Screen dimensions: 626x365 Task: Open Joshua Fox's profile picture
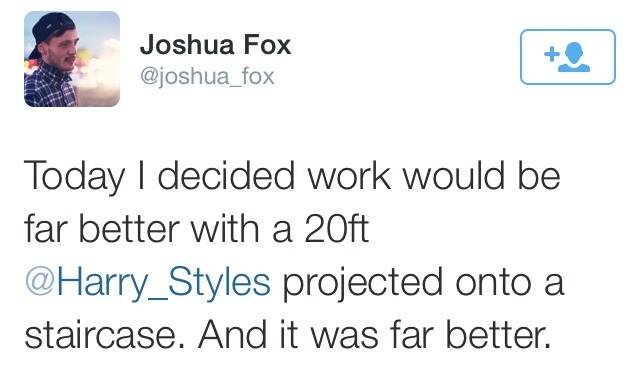(72, 59)
